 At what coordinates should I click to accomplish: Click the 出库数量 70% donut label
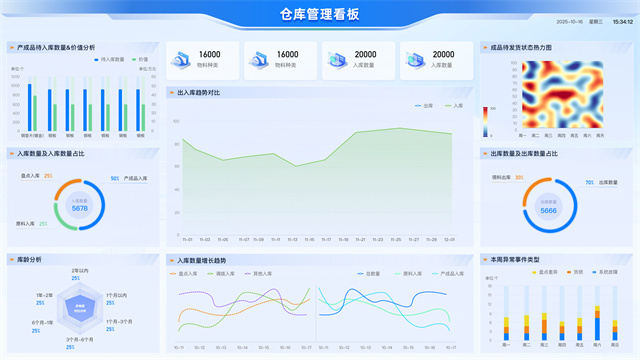coord(601,182)
